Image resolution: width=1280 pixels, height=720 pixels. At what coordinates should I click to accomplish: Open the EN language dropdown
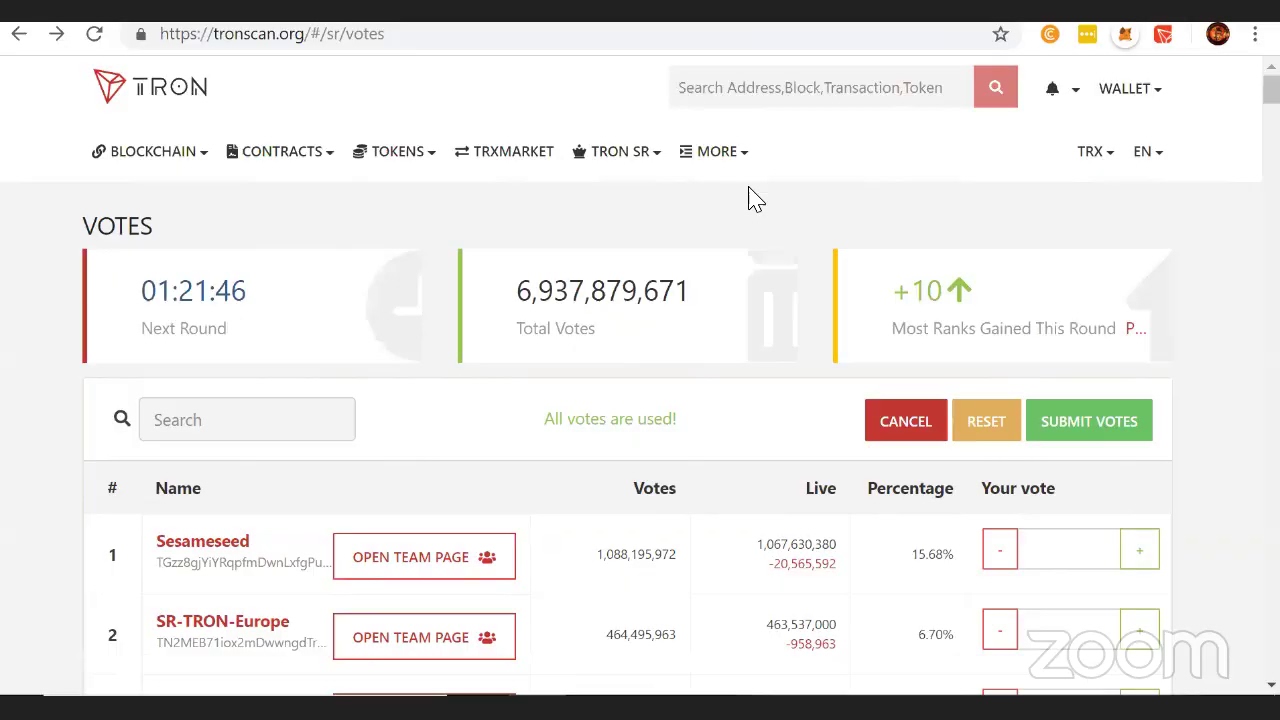point(1148,151)
